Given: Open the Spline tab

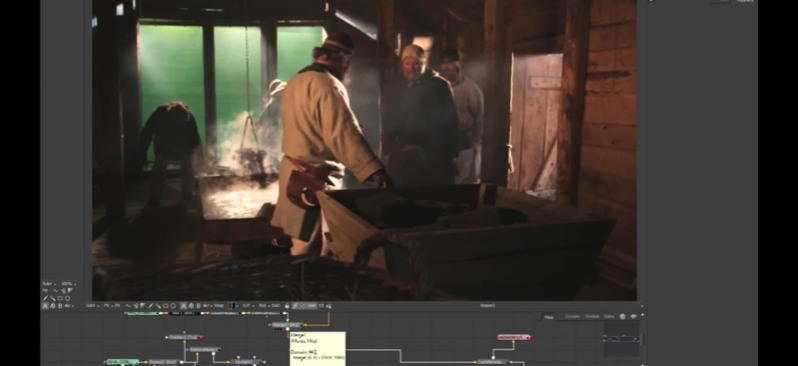Looking at the screenshot, I should point(609,317).
